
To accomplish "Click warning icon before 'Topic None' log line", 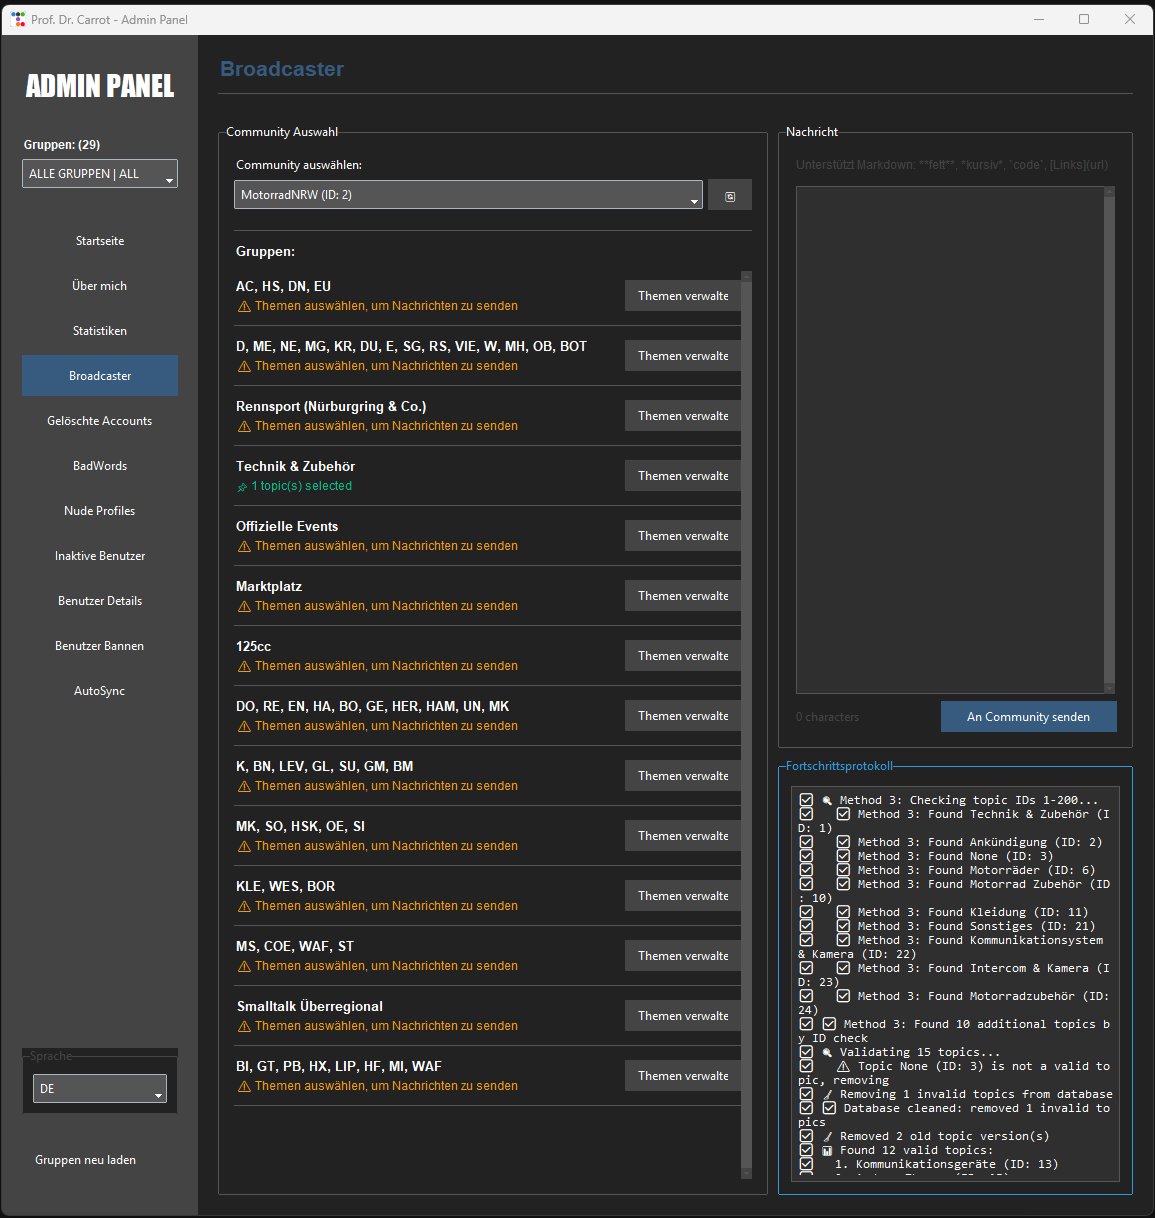I will tap(843, 1067).
